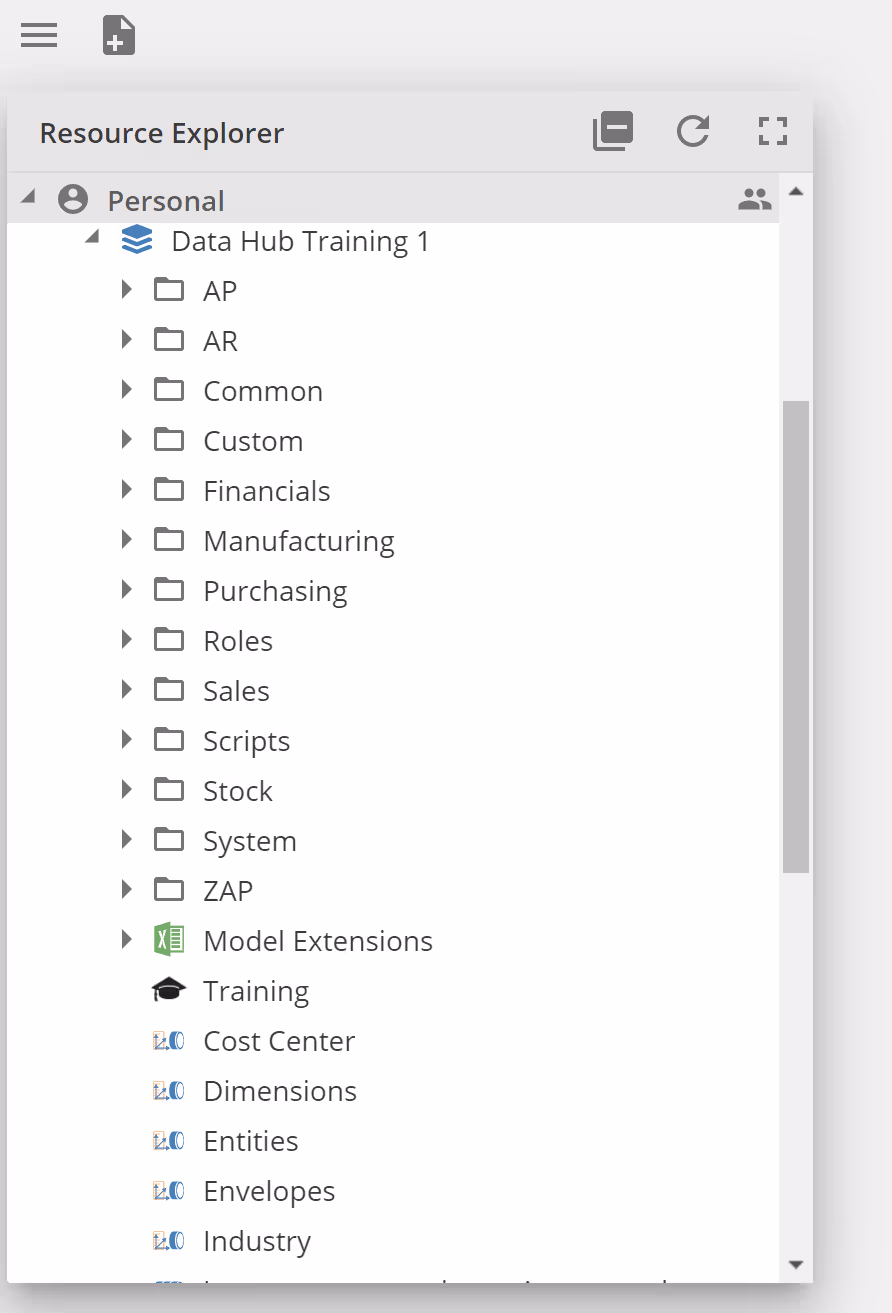The width and height of the screenshot is (892, 1313).
Task: Expand the Financials folder arrow
Action: coord(126,490)
